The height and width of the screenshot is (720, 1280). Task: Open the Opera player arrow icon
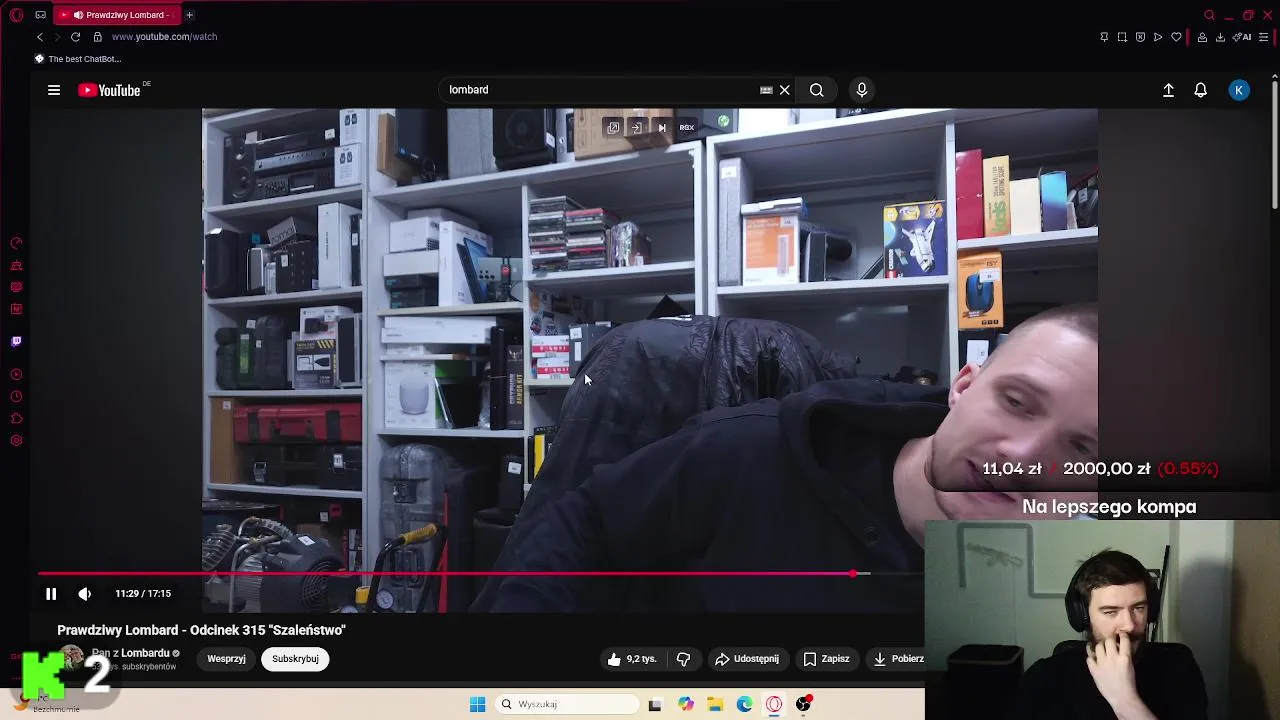pos(1158,37)
